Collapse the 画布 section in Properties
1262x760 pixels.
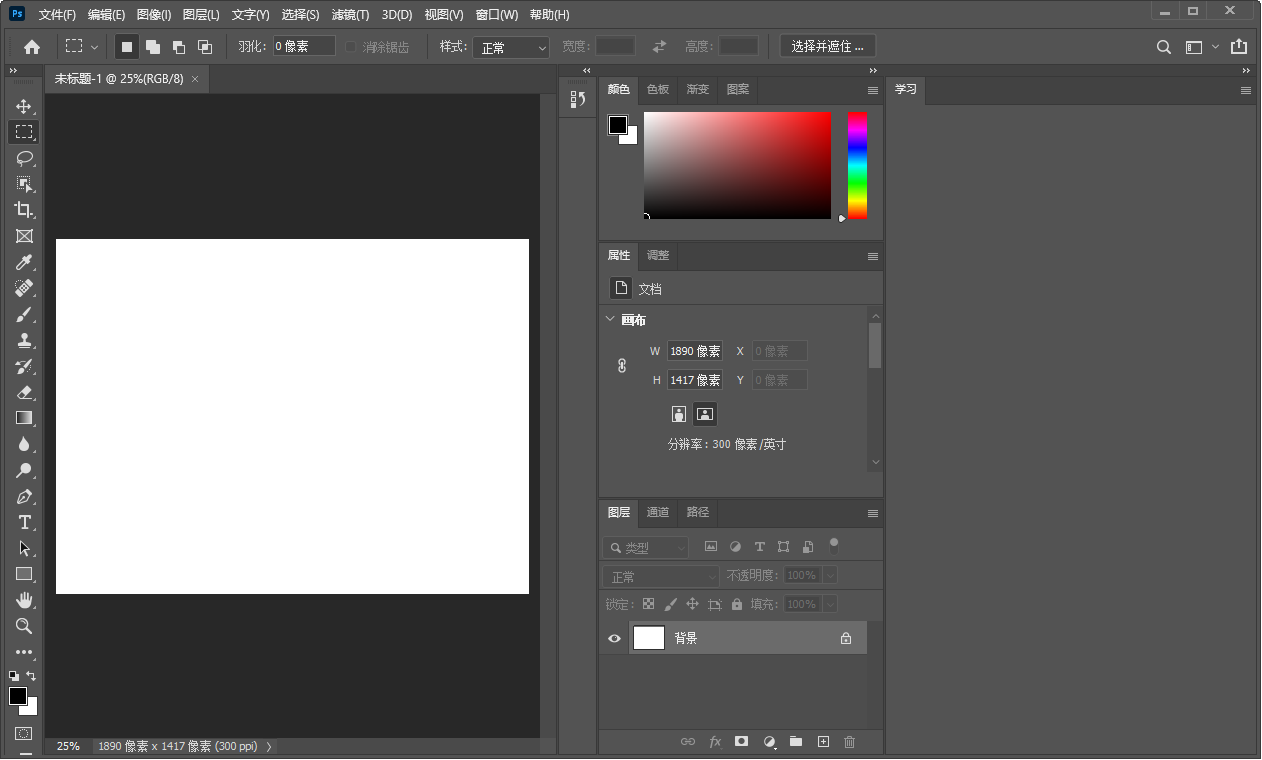[x=611, y=319]
